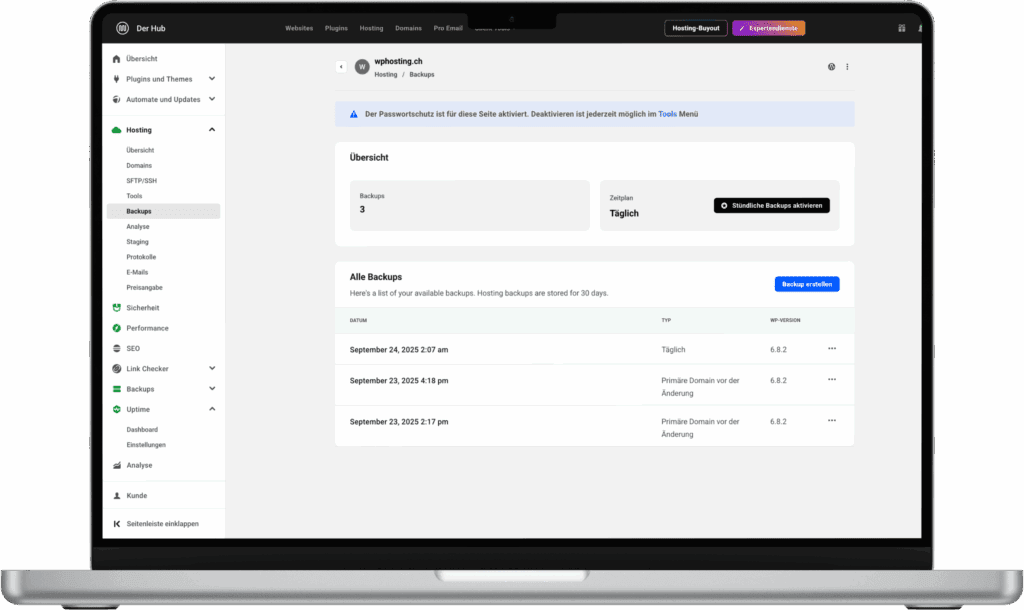Image resolution: width=1024 pixels, height=610 pixels.
Task: Open the Analyse chart icon
Action: pos(116,465)
